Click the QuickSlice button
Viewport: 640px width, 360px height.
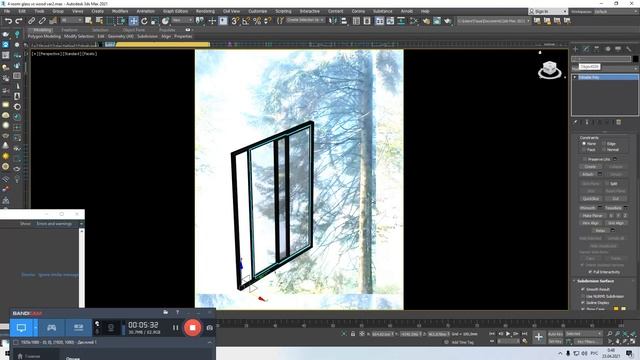pos(591,199)
